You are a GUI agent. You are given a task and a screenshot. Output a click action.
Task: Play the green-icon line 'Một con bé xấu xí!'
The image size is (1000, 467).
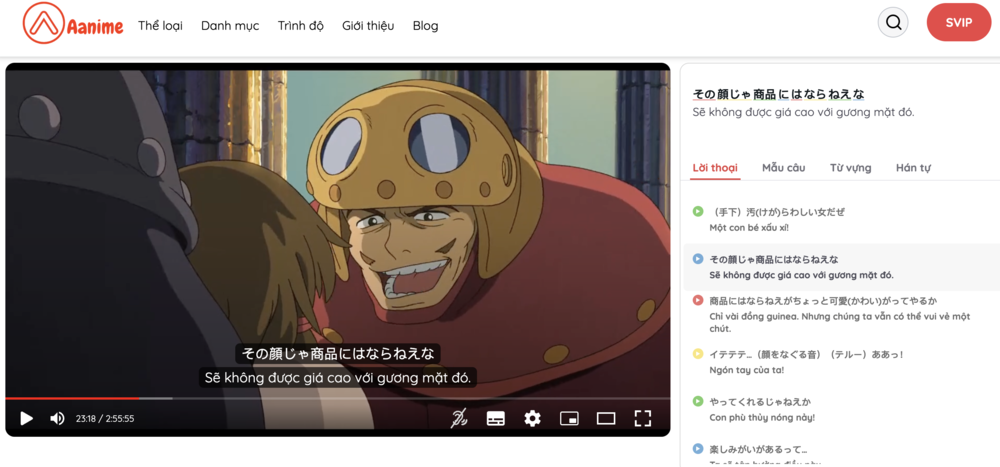(x=698, y=212)
